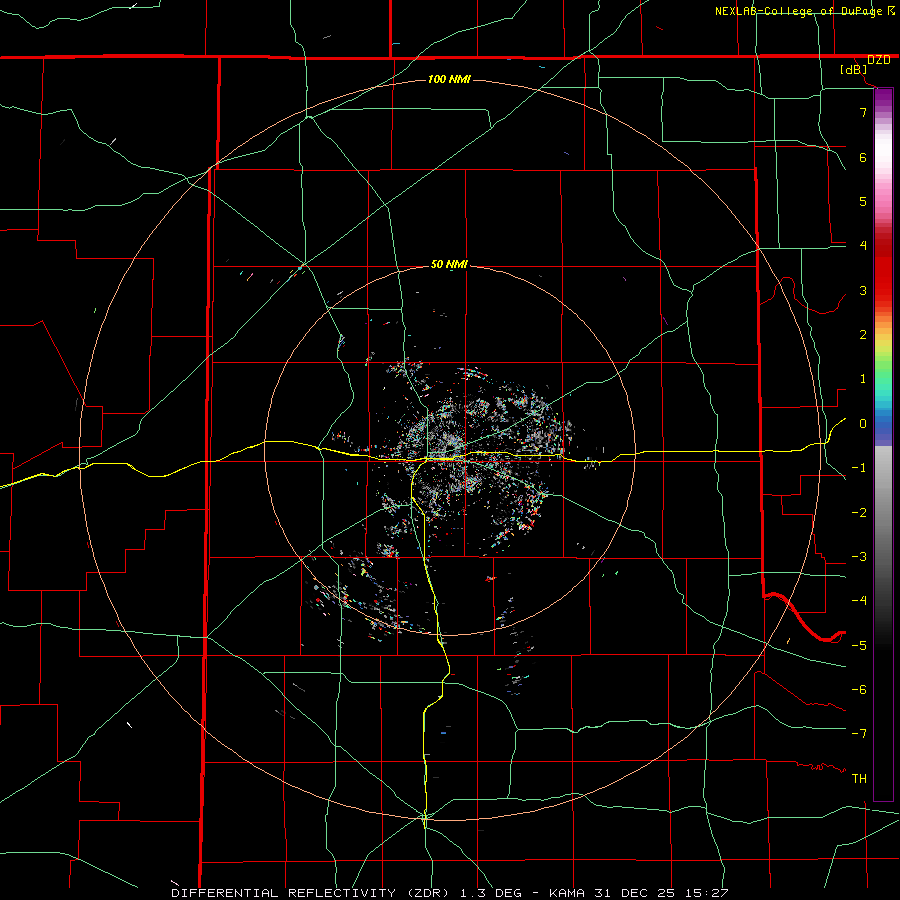
Task: Click the 'TH' threshold label on the scale
Action: [859, 779]
